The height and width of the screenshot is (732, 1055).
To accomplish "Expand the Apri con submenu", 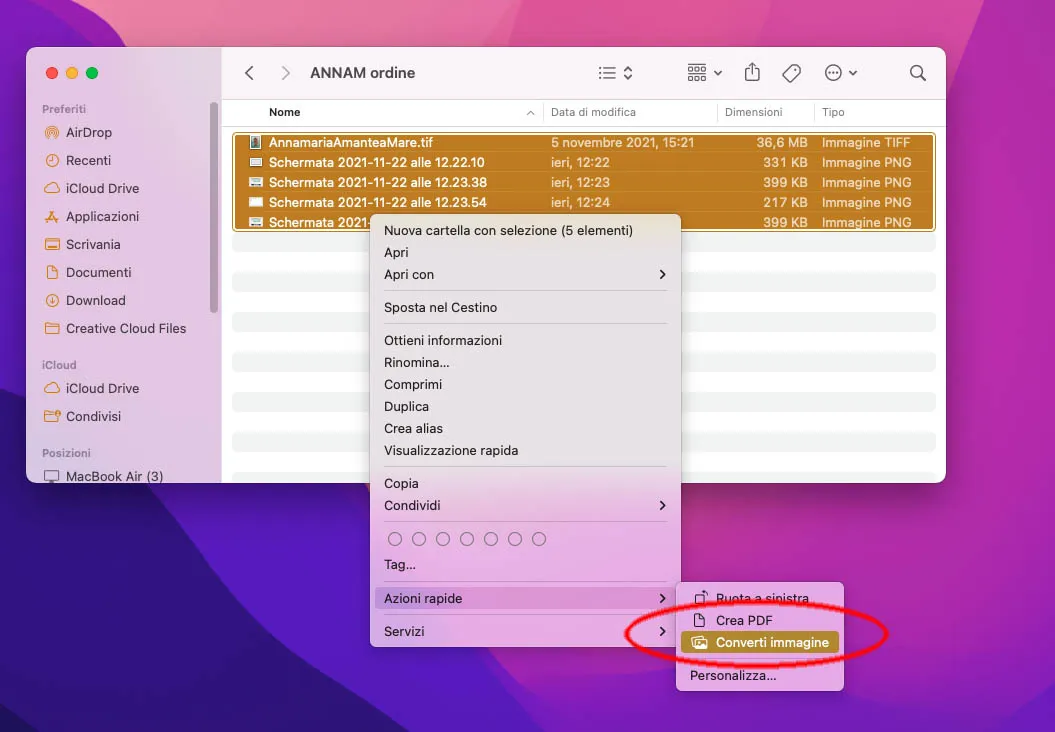I will [525, 274].
